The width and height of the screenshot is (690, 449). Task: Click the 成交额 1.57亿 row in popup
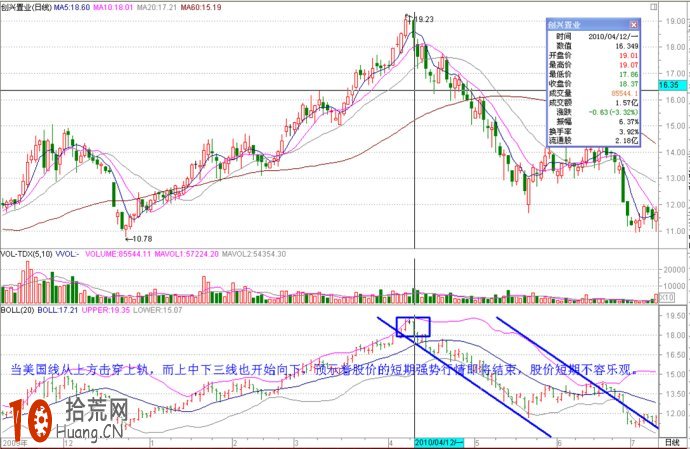pyautogui.click(x=593, y=103)
